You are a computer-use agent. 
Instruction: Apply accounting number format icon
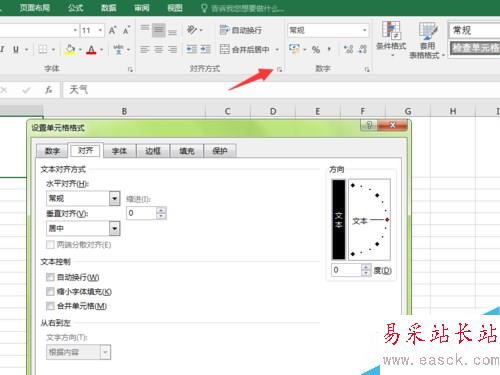pos(294,50)
